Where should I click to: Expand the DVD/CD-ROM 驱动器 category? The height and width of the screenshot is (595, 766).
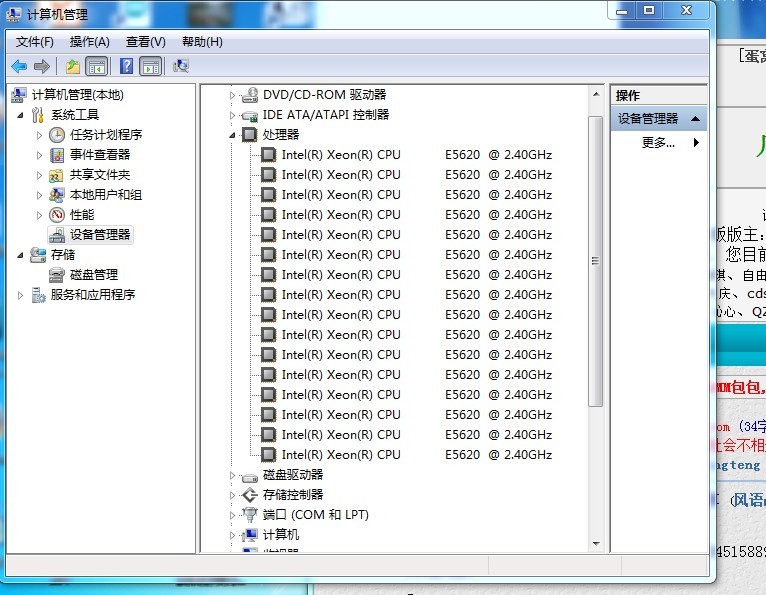point(232,95)
